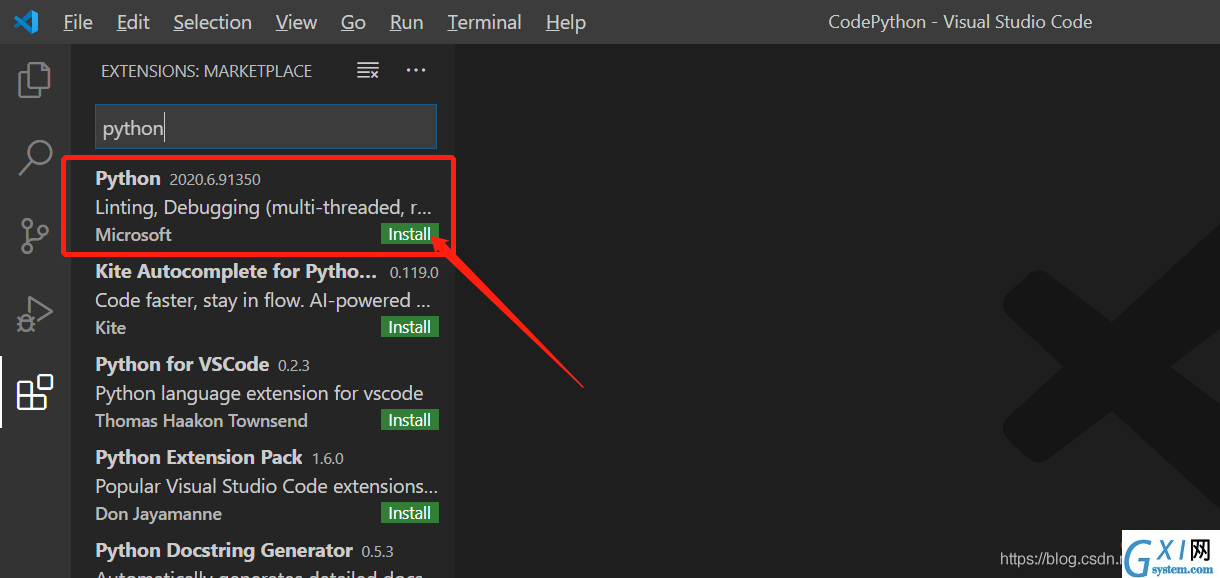Screen dimensions: 1220x578
Task: Open the Edit menu
Action: tap(133, 22)
